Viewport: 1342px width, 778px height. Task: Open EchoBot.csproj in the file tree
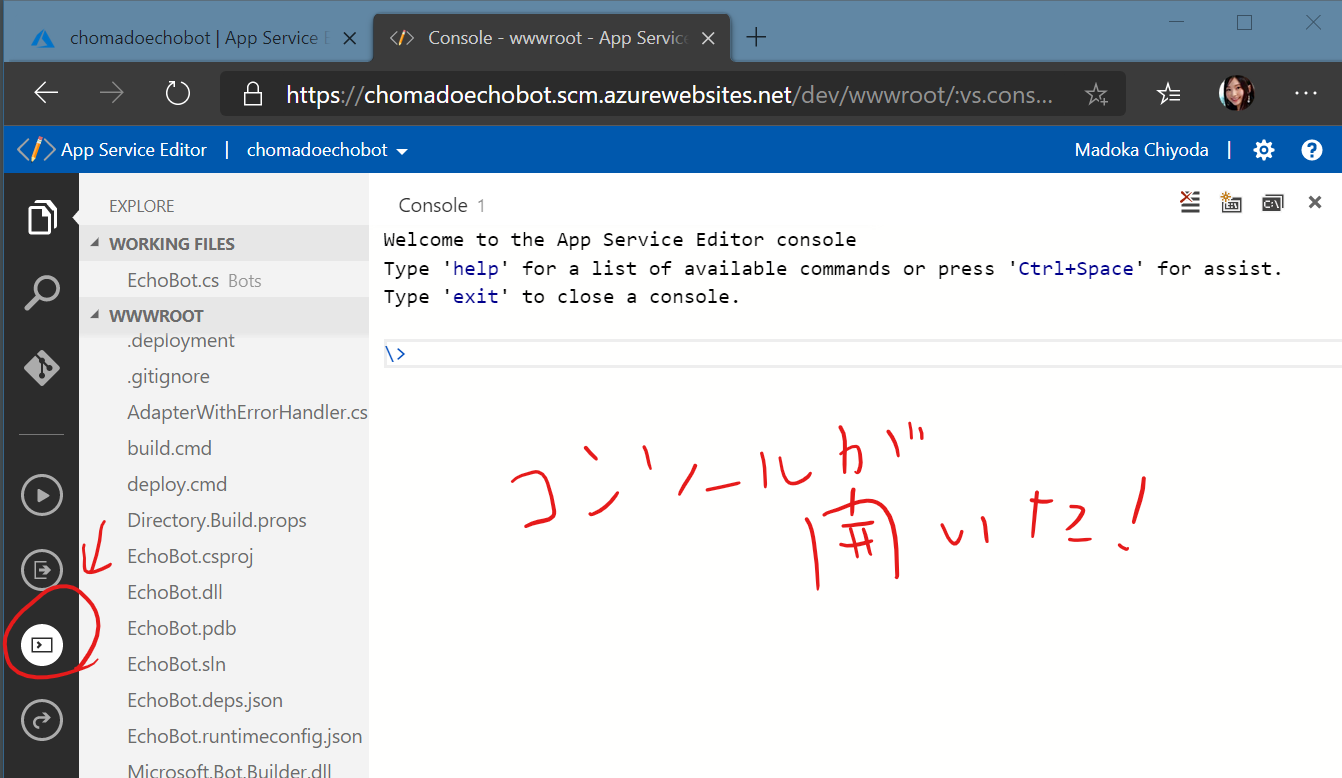pos(190,557)
